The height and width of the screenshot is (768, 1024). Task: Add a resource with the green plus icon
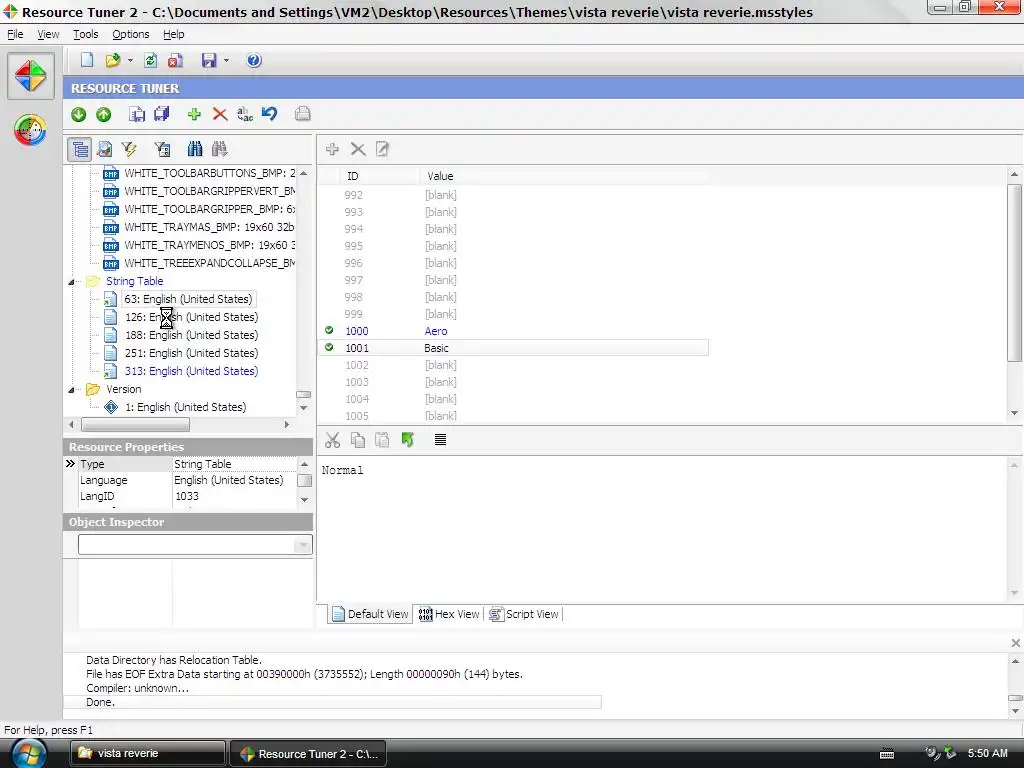point(194,114)
